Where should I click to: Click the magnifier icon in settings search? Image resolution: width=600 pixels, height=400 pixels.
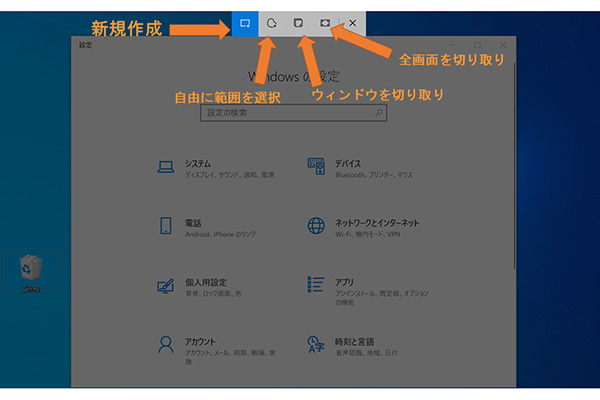click(x=379, y=113)
